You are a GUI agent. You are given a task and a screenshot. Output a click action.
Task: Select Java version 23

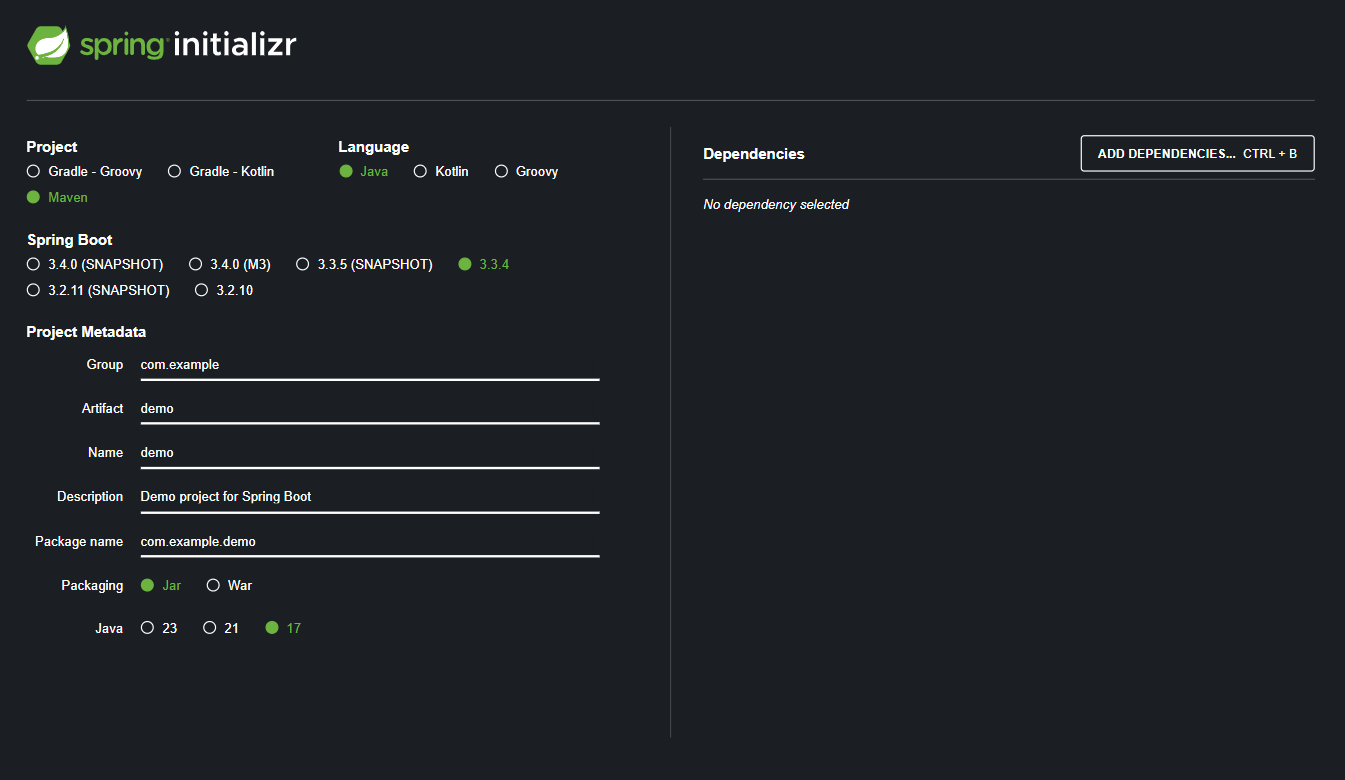pos(158,629)
